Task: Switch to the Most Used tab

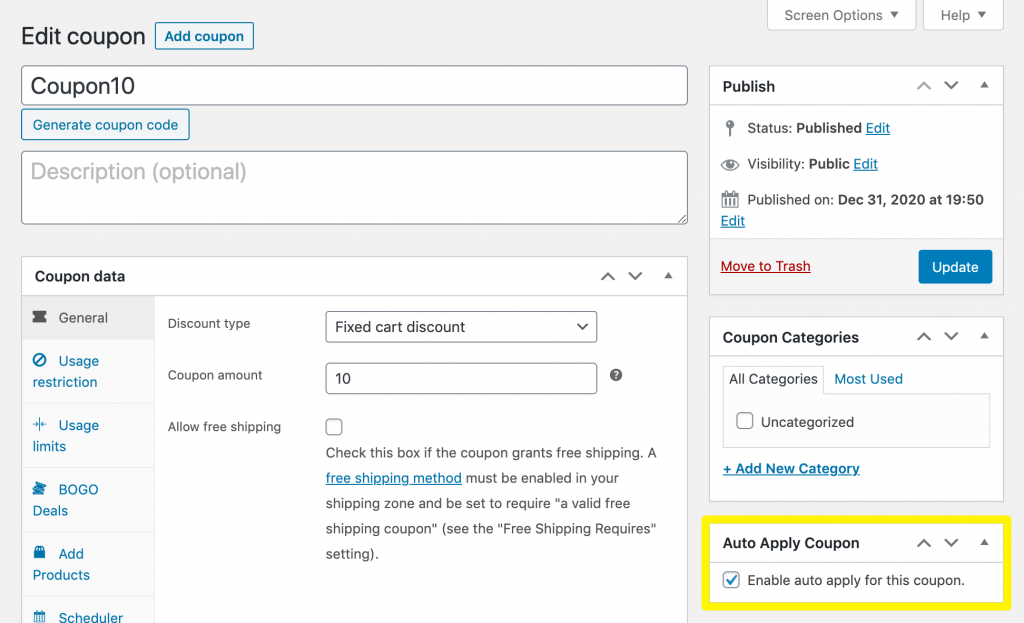Action: click(x=869, y=379)
